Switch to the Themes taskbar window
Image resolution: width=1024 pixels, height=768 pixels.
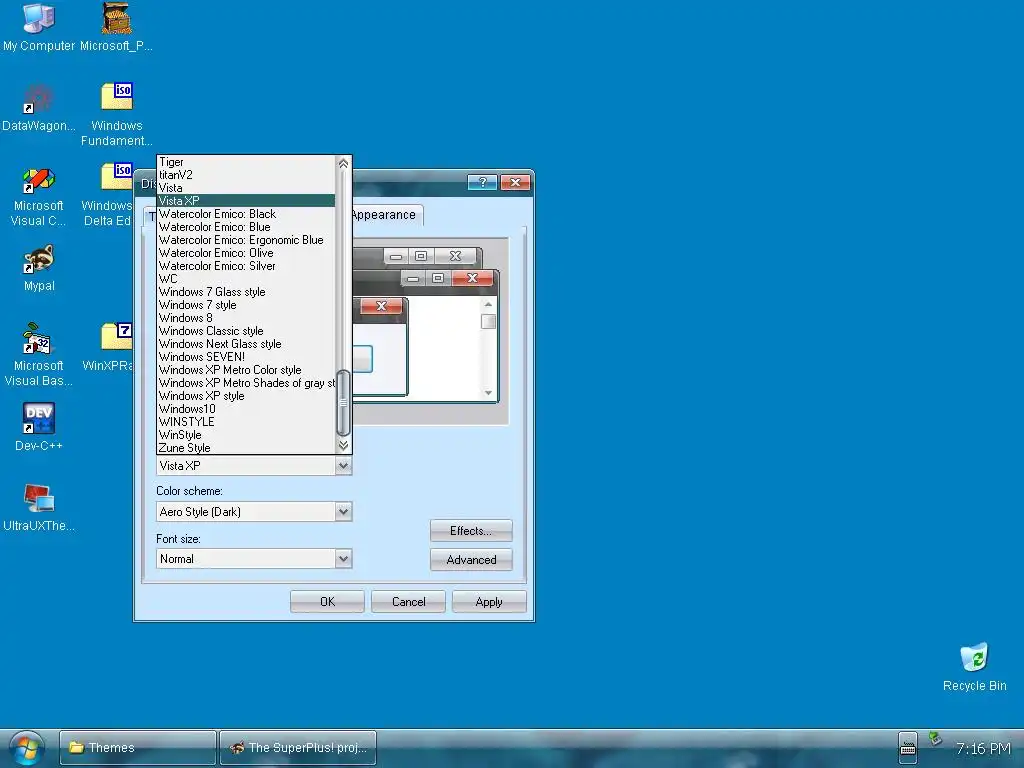pos(138,748)
